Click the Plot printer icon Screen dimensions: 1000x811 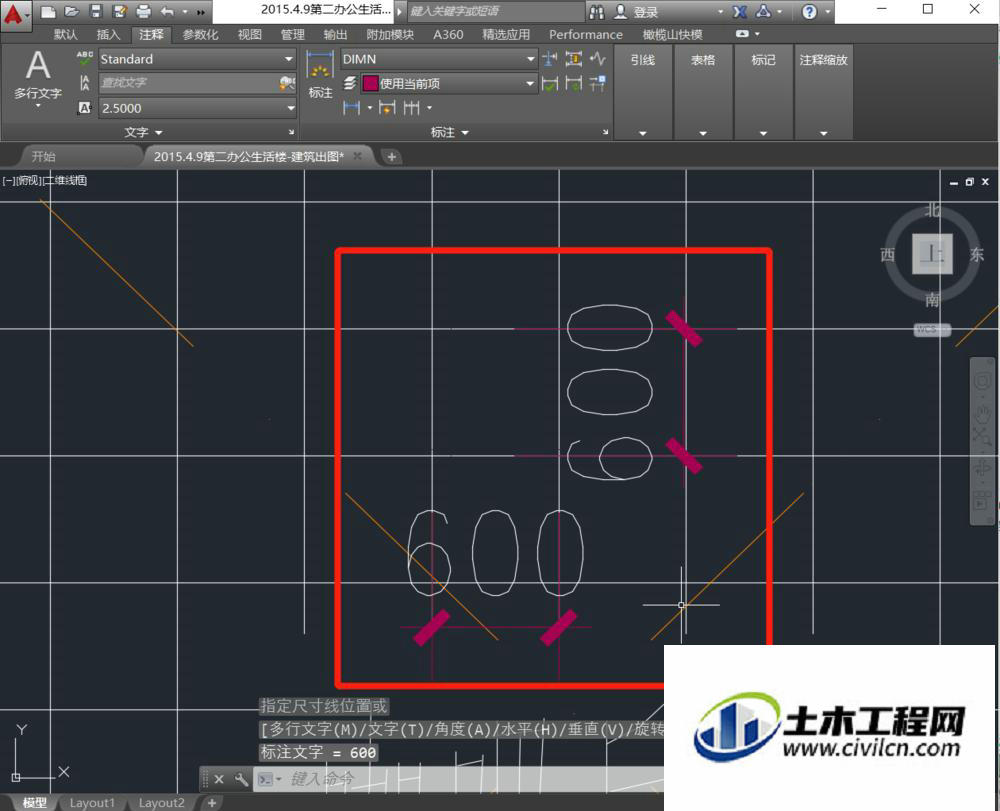pos(144,11)
